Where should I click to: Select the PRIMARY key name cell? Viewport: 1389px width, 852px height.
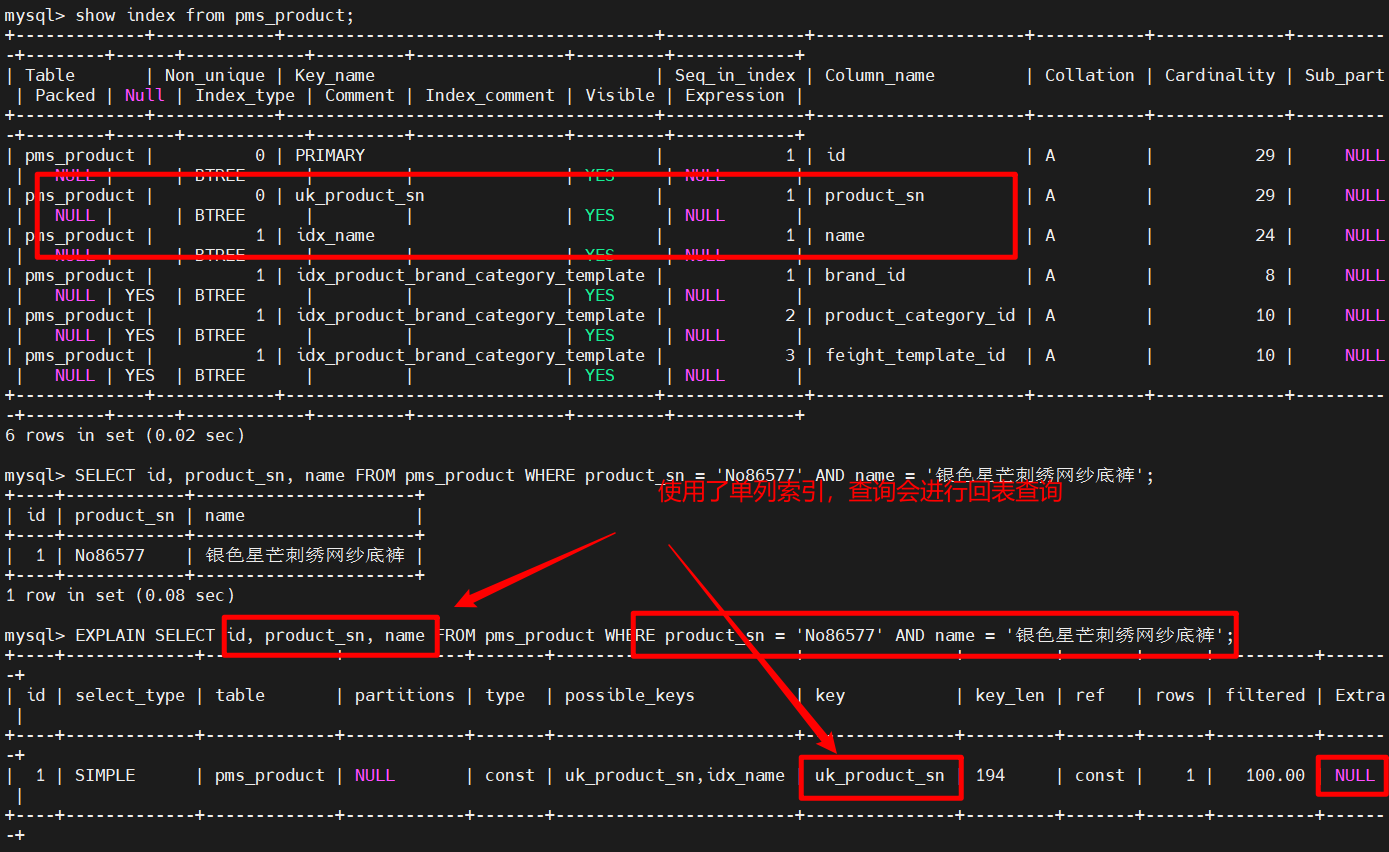pyautogui.click(x=330, y=156)
